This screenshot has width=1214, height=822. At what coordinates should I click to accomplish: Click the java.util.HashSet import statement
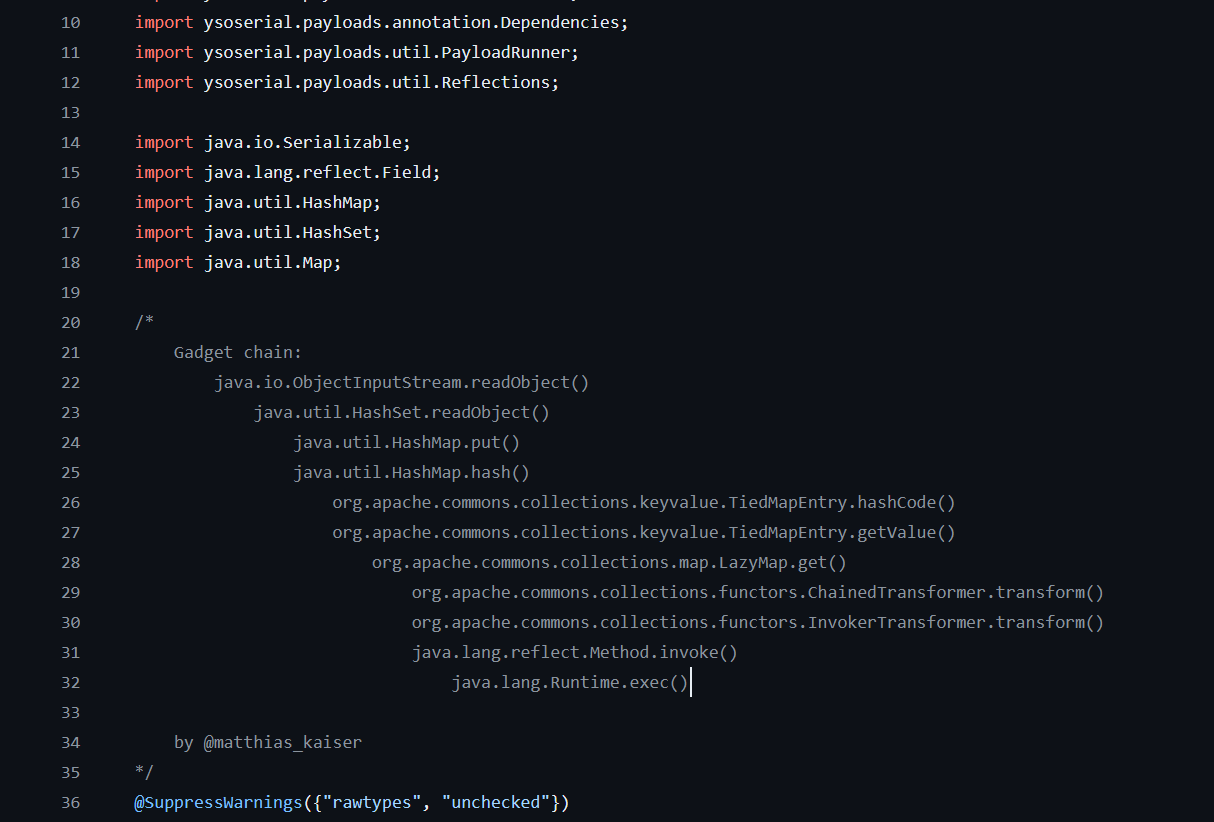258,232
